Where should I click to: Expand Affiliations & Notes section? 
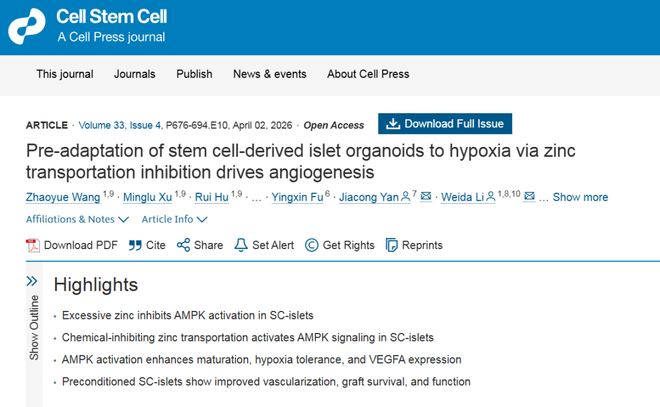(x=77, y=219)
